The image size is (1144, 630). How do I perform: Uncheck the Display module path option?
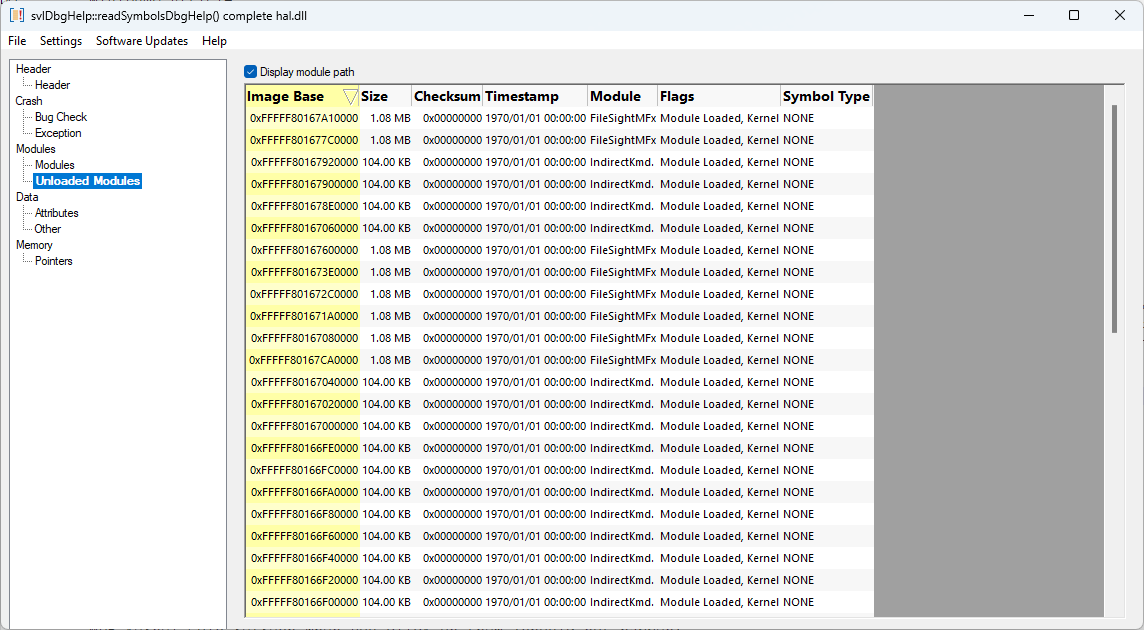[250, 72]
